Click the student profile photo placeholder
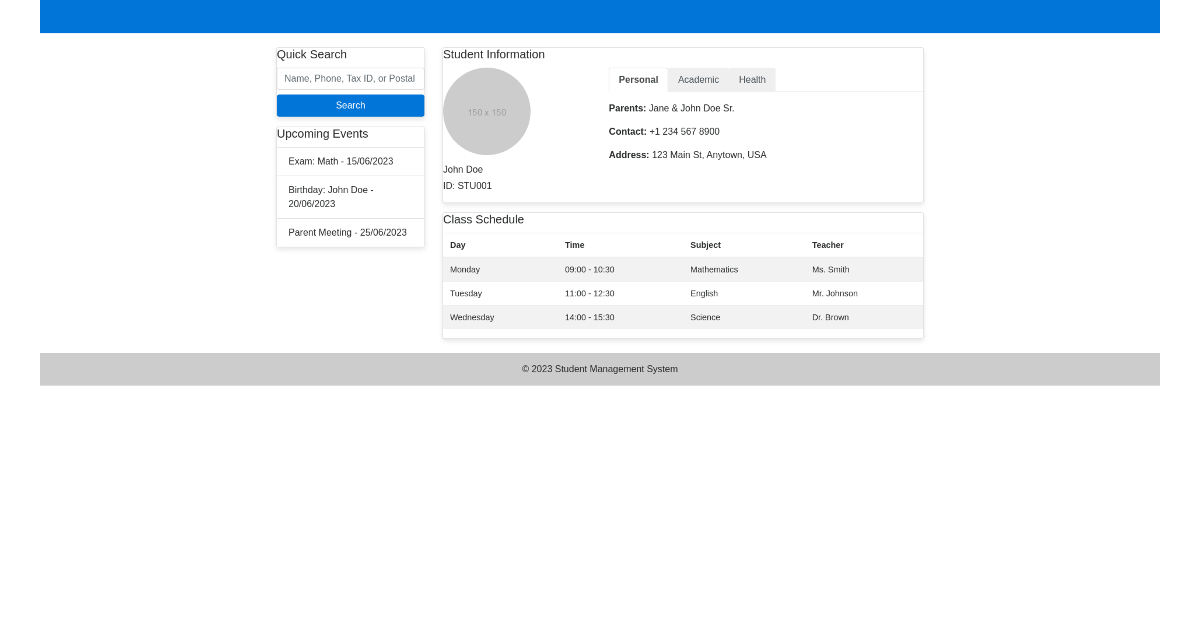The width and height of the screenshot is (1200, 630). pyautogui.click(x=487, y=111)
